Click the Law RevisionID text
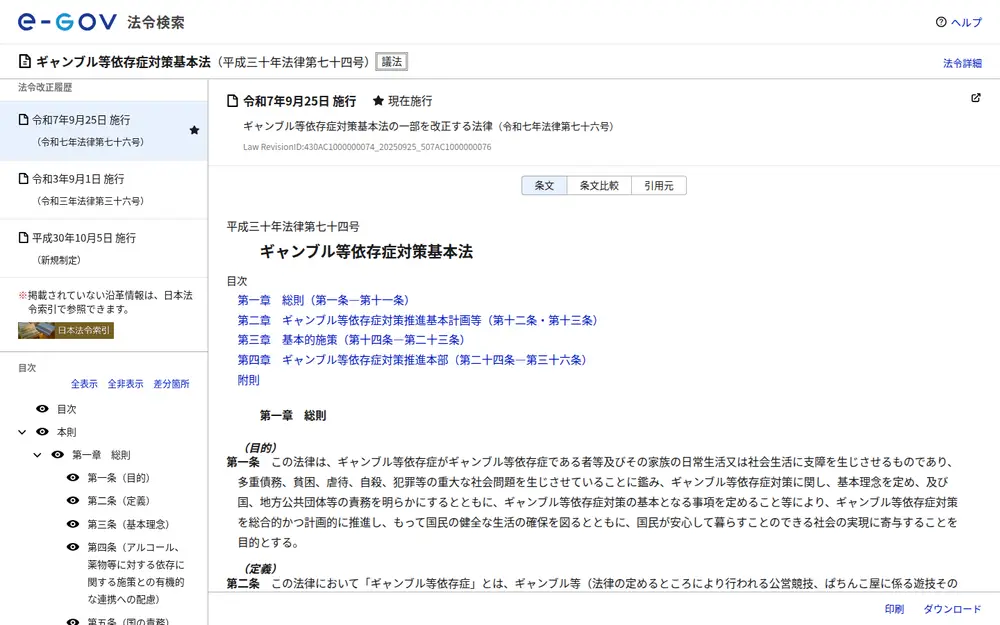 tap(367, 147)
